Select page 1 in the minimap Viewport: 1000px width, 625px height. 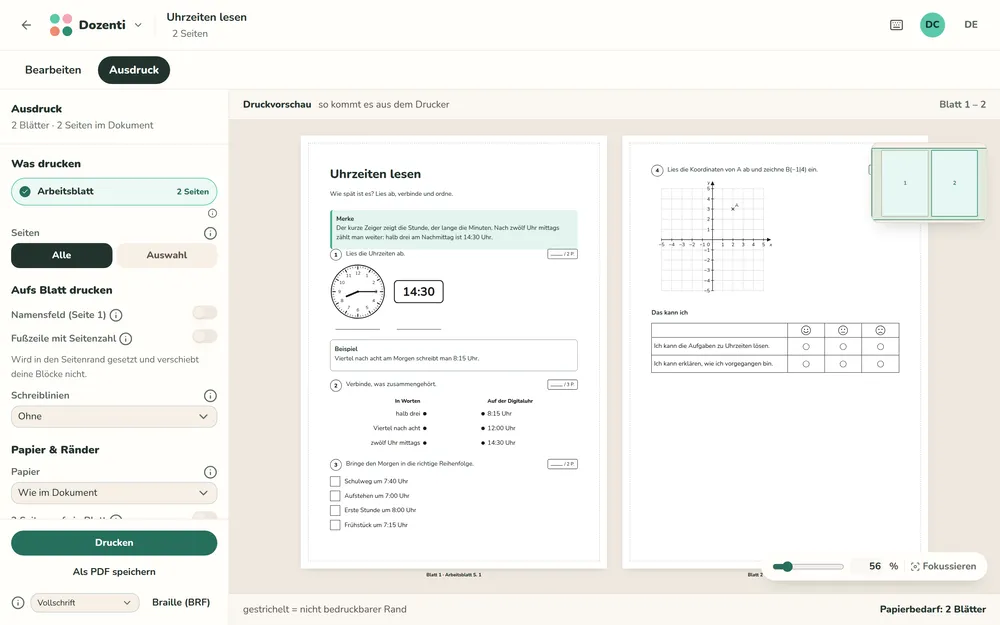[x=905, y=183]
